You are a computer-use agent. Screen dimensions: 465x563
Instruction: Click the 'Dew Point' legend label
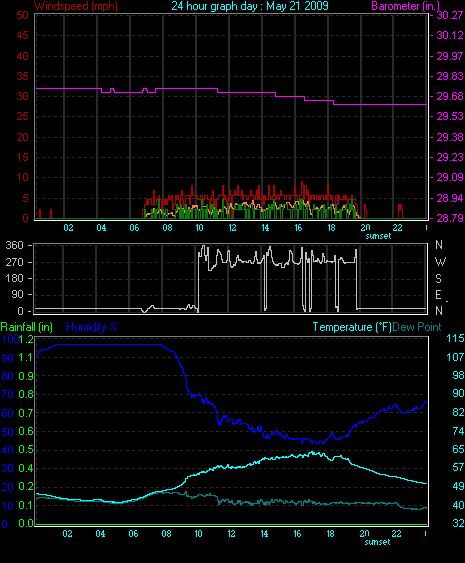[417, 327]
